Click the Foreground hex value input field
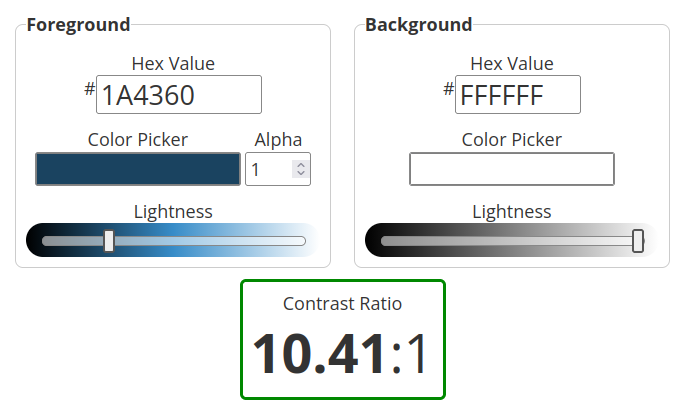Viewport: 696px width, 411px height. point(178,95)
